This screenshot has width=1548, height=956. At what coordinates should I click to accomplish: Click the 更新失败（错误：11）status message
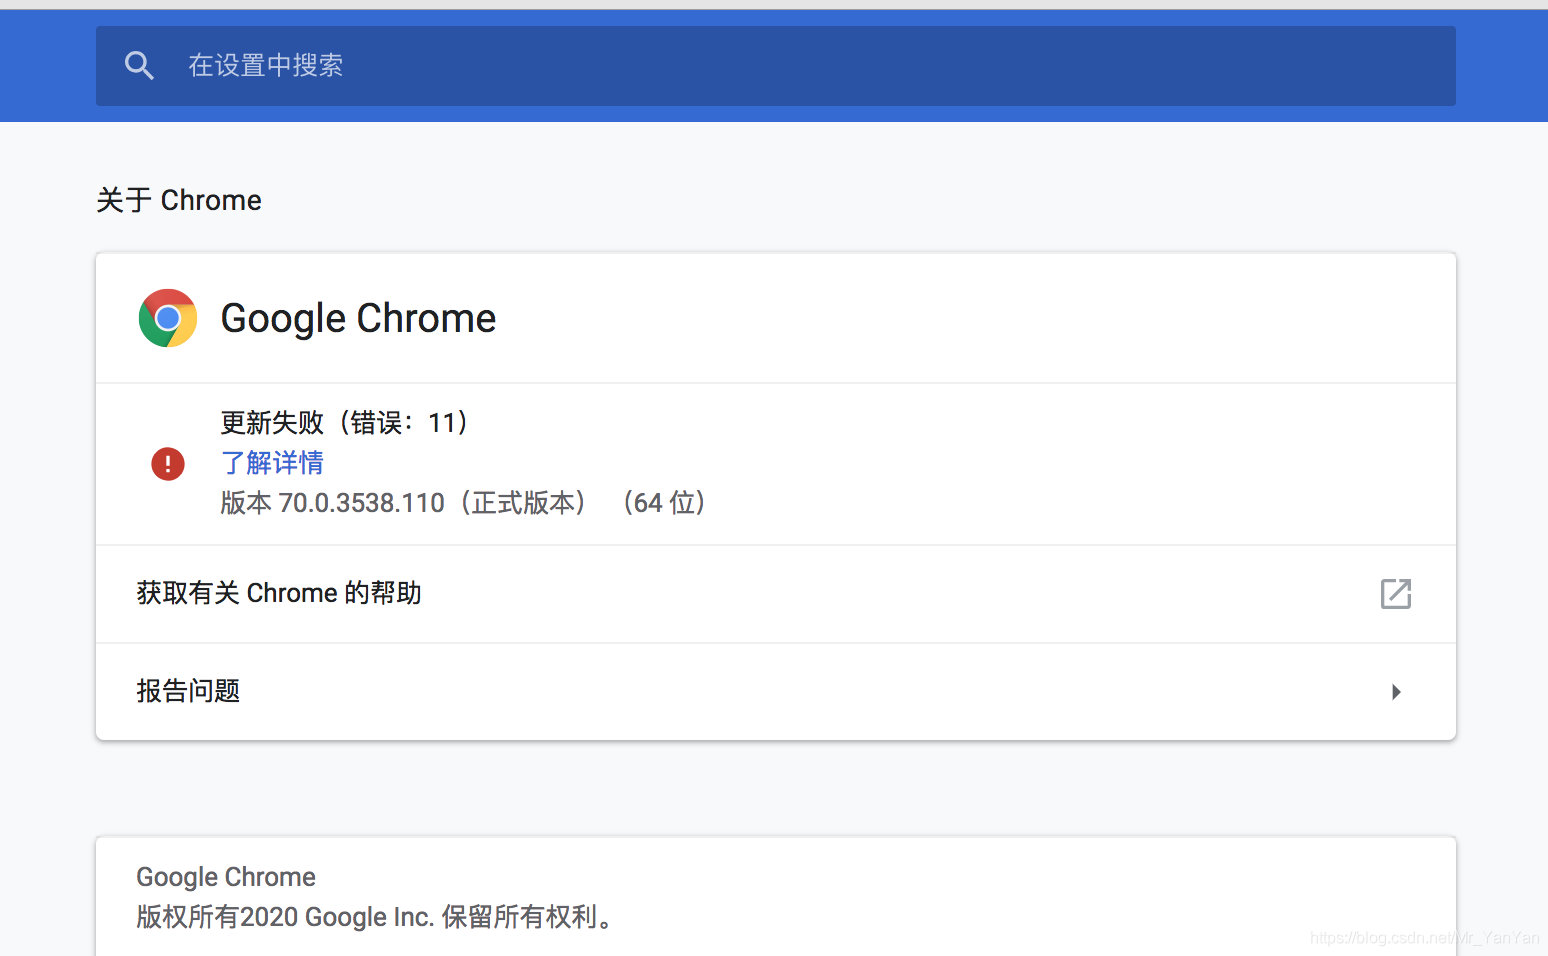[346, 423]
